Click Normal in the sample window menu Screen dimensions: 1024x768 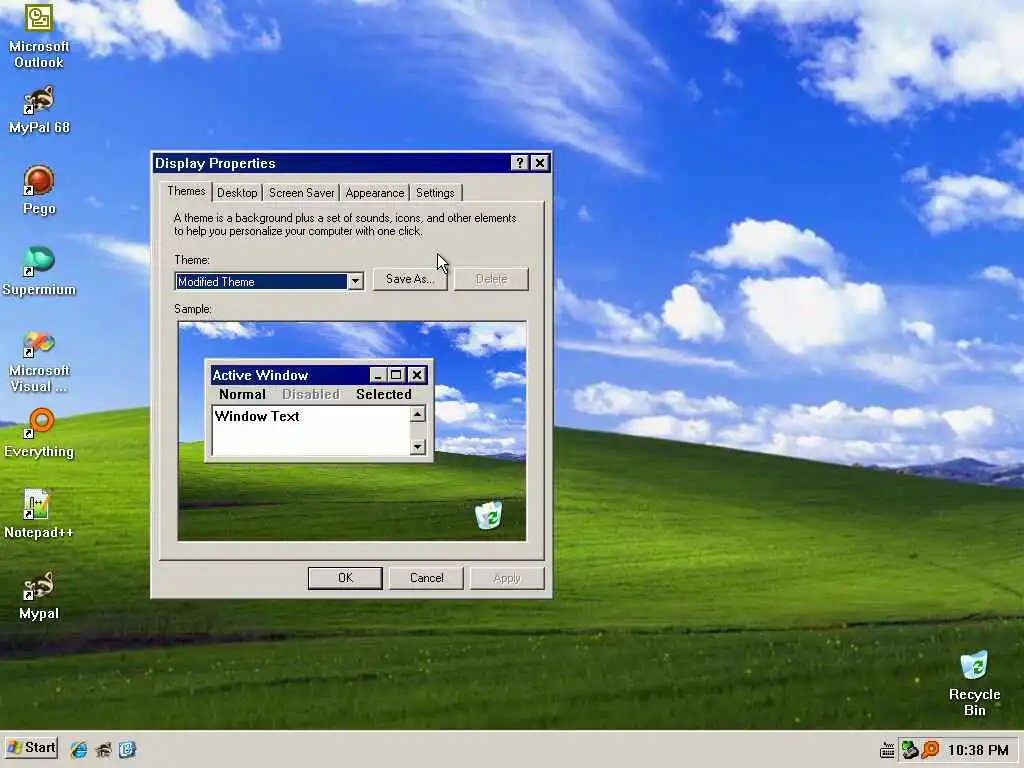click(242, 394)
